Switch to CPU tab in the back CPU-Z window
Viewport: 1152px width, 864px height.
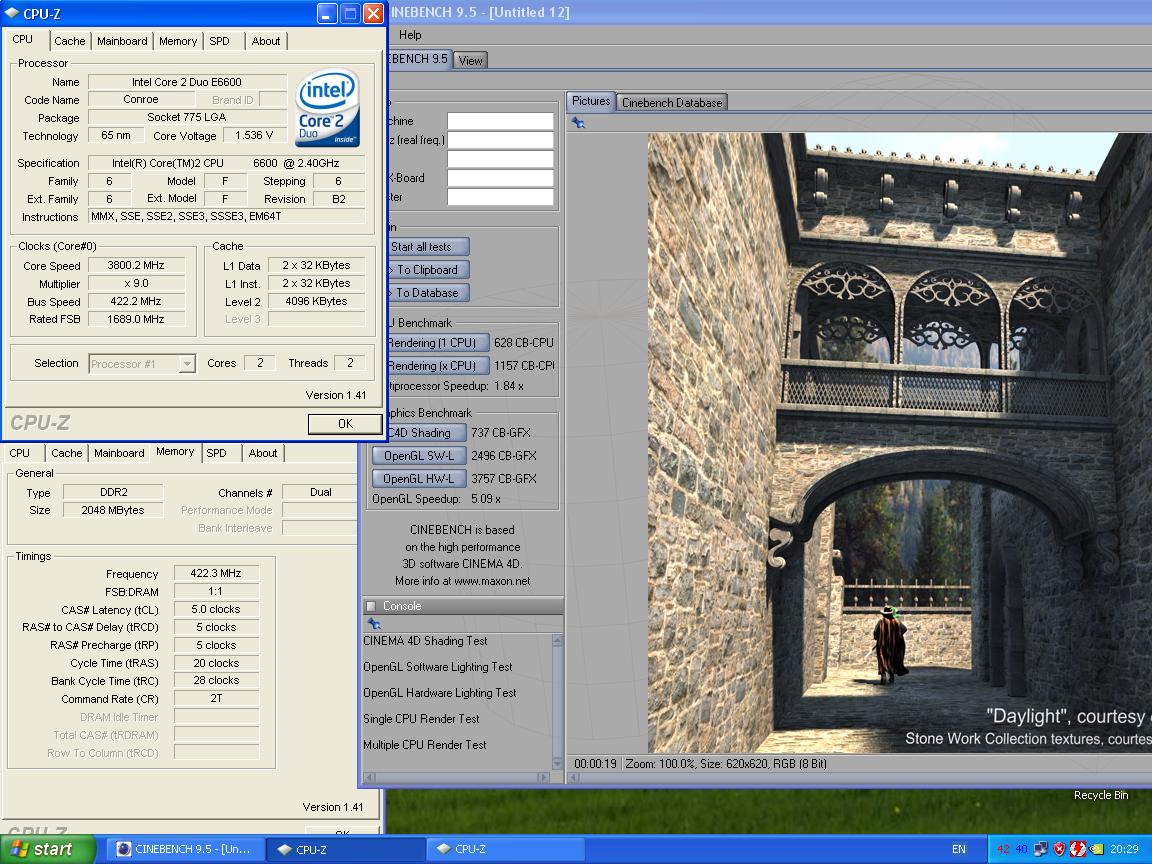20,453
